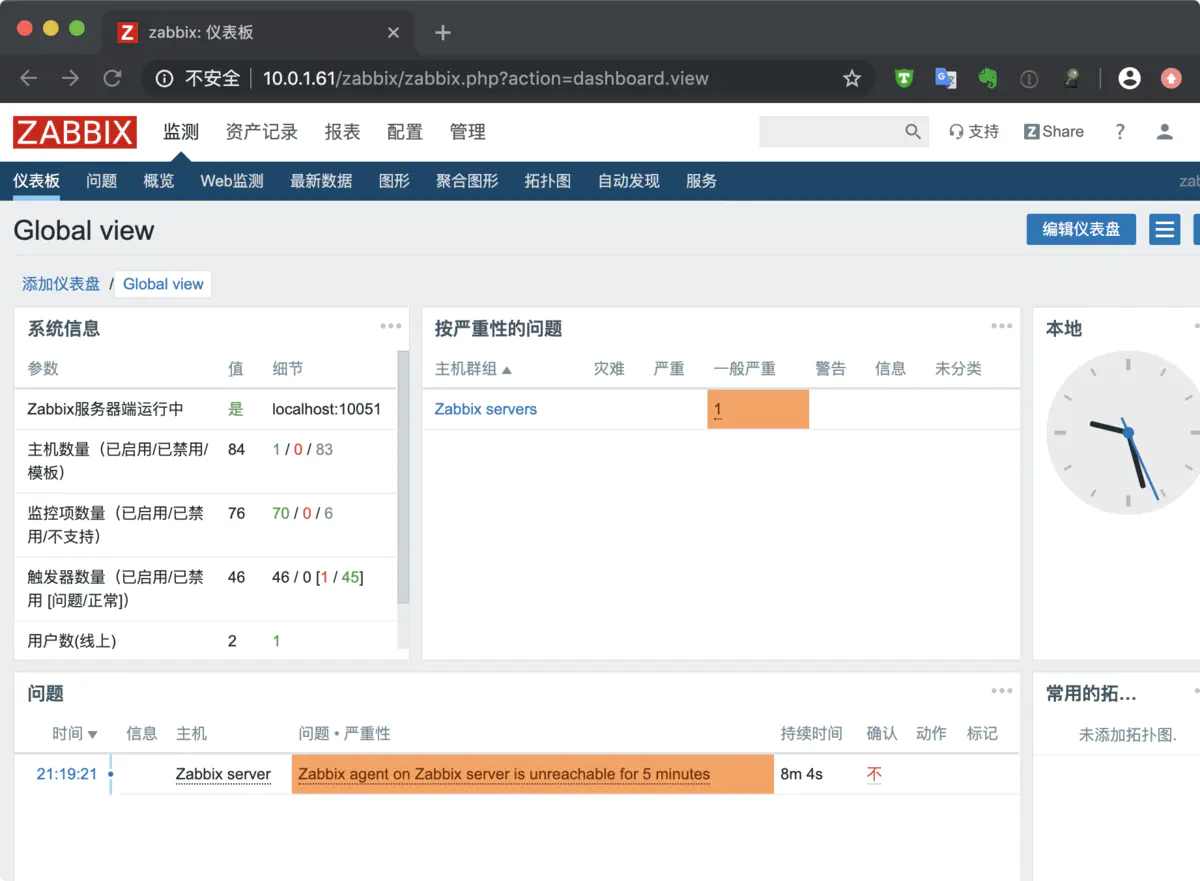Select the 仪表板 submenu tab
Viewport: 1200px width, 881px height.
pyautogui.click(x=37, y=181)
